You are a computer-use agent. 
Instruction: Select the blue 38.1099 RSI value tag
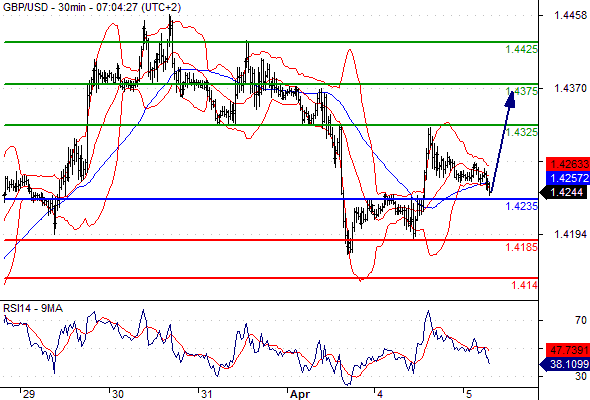[565, 364]
